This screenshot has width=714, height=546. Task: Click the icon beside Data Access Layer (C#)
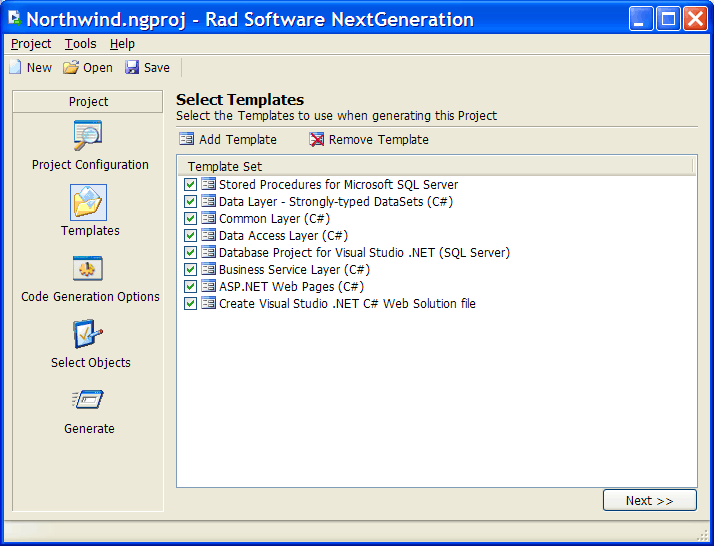pos(209,235)
